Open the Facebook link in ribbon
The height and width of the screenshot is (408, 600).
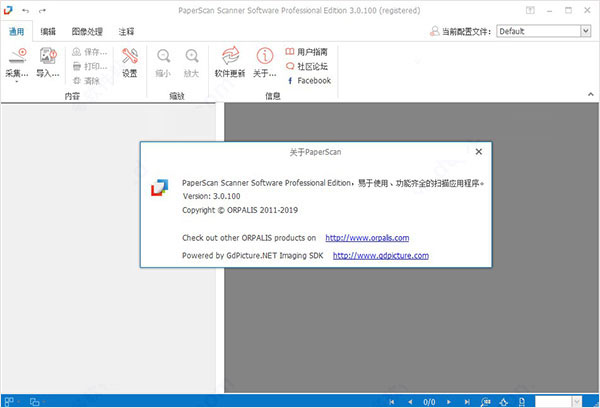click(x=309, y=80)
